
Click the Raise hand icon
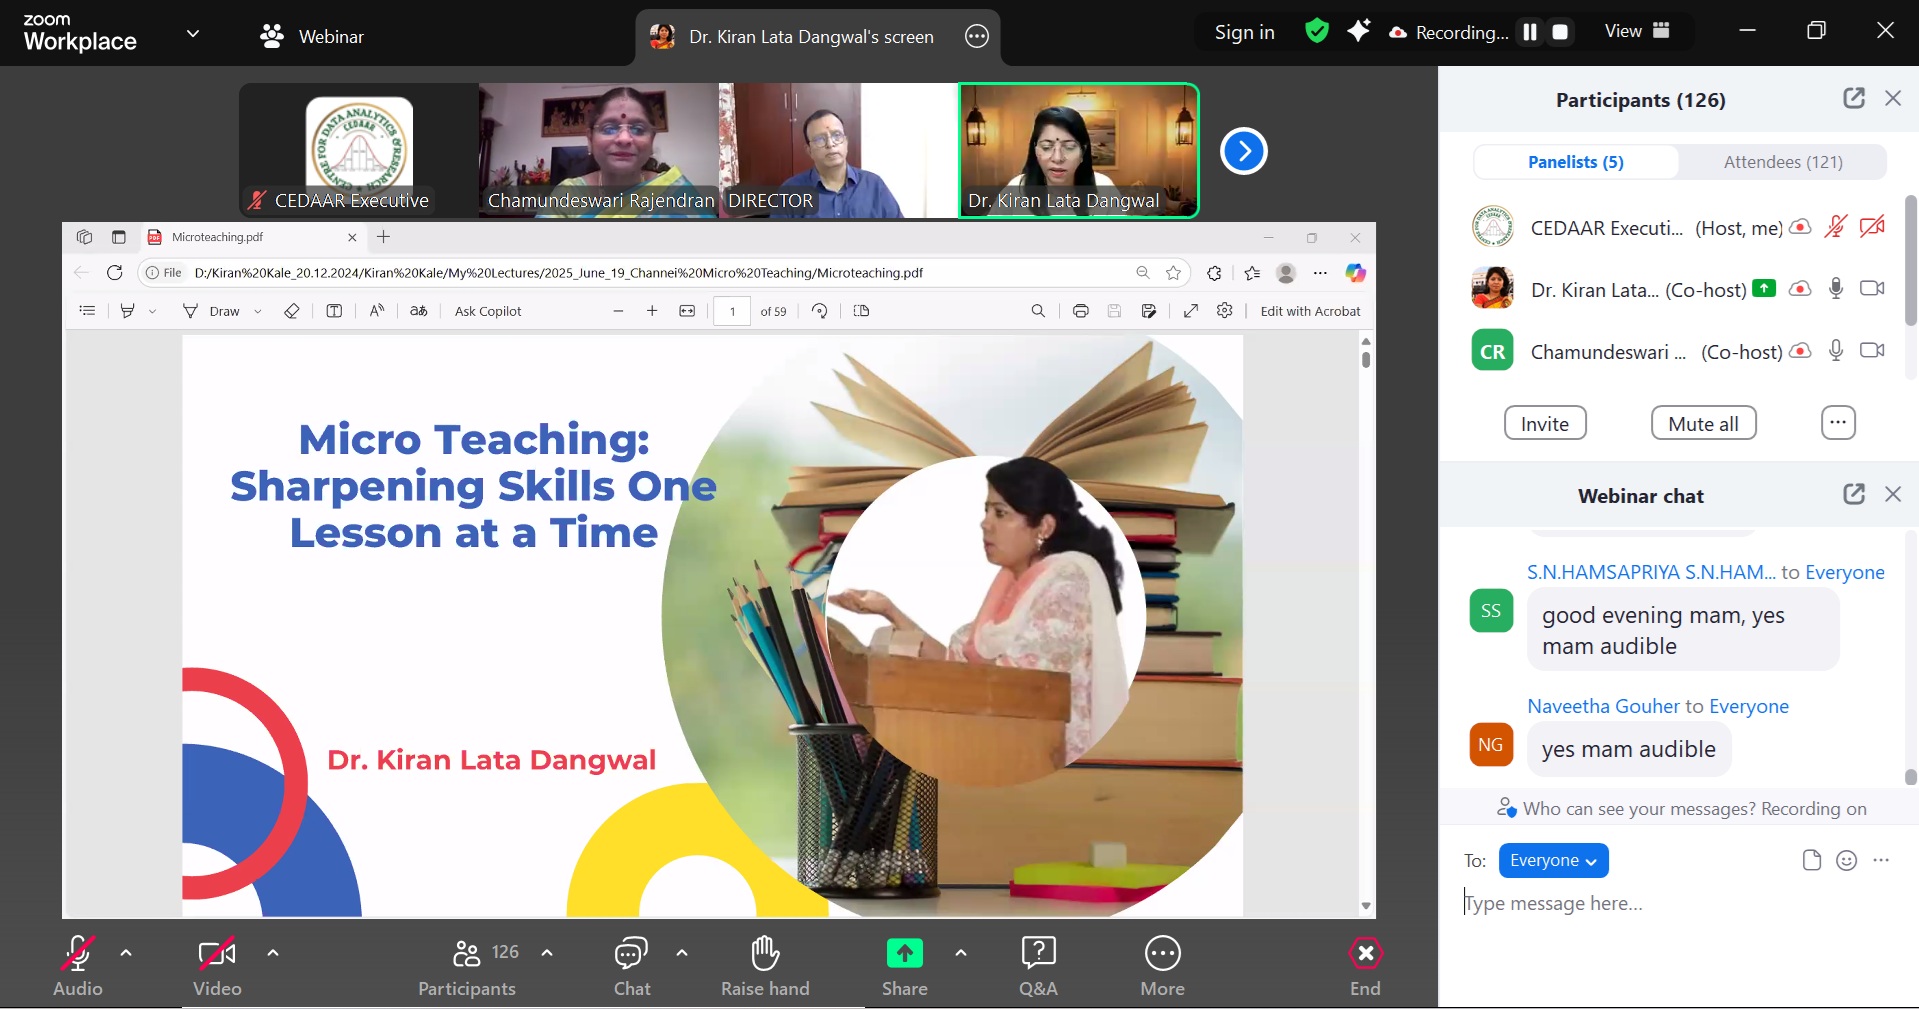click(x=765, y=954)
